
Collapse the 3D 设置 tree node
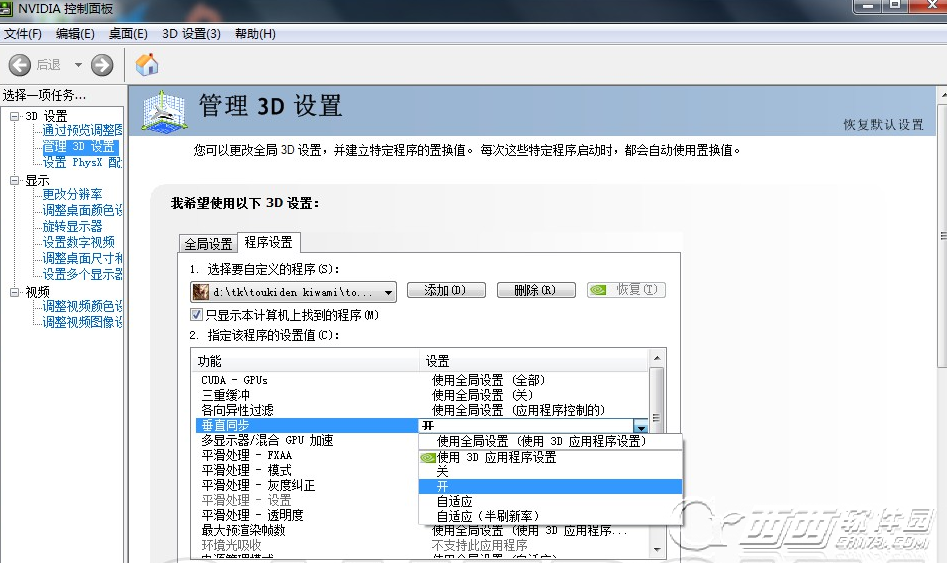(14, 116)
